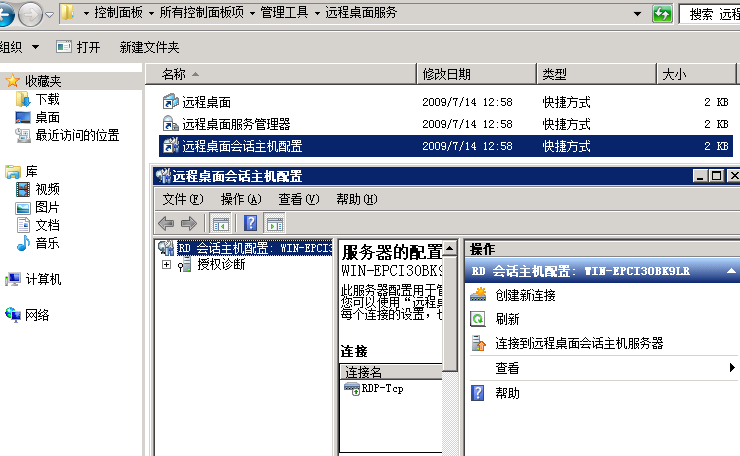The image size is (740, 456).
Task: Click 创建新连接 in the actions pane
Action: coord(525,296)
